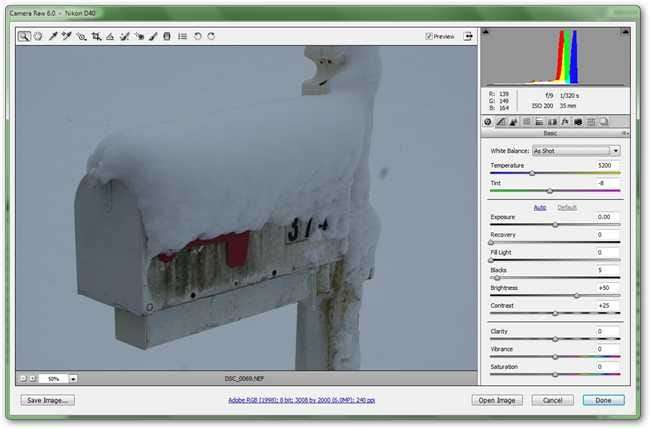
Task: Rotate image 90° clockwise
Action: (x=211, y=36)
